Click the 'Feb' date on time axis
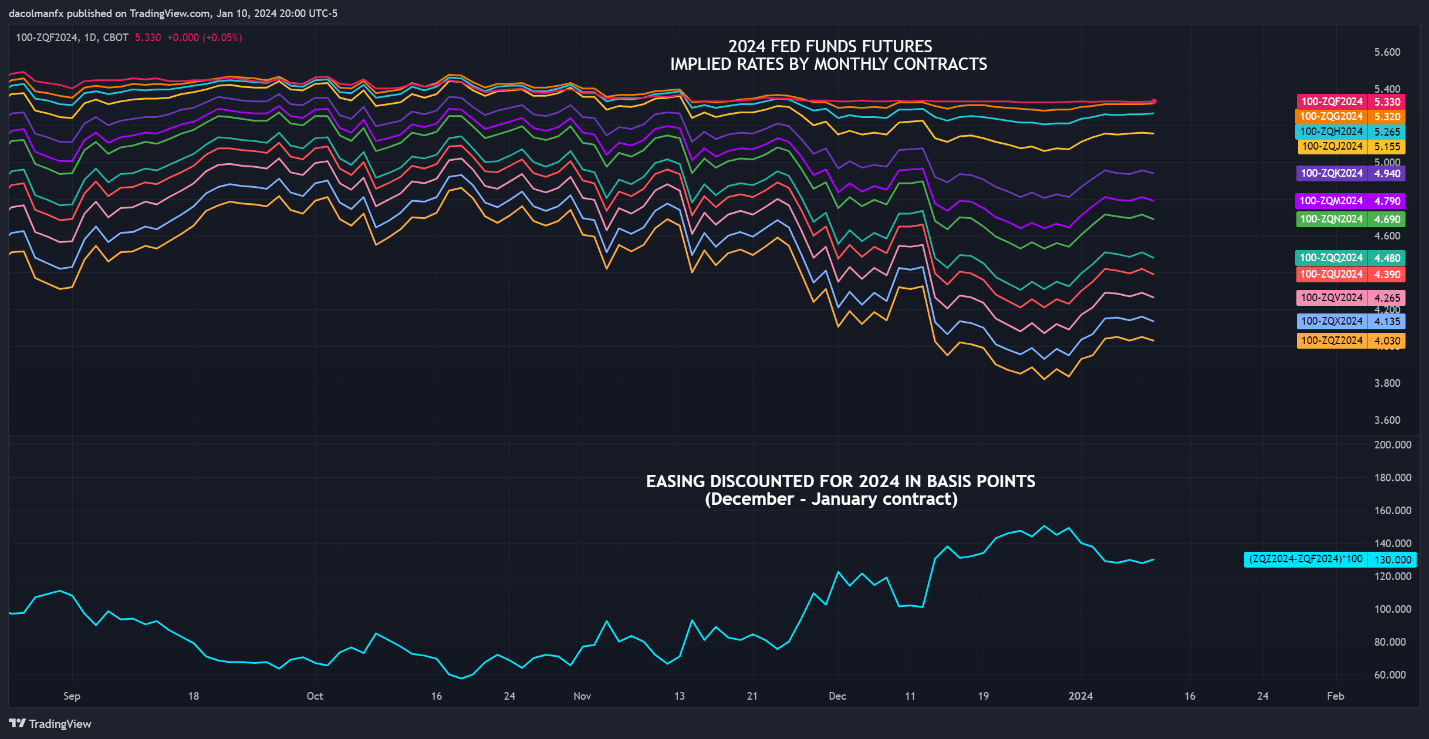1429x739 pixels. click(1334, 695)
